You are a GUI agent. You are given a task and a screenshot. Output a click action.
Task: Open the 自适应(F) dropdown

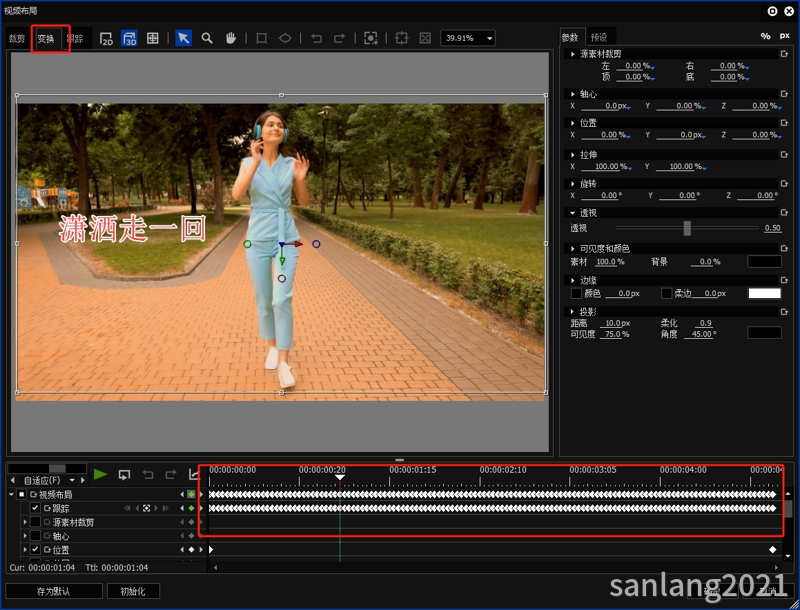click(72, 480)
